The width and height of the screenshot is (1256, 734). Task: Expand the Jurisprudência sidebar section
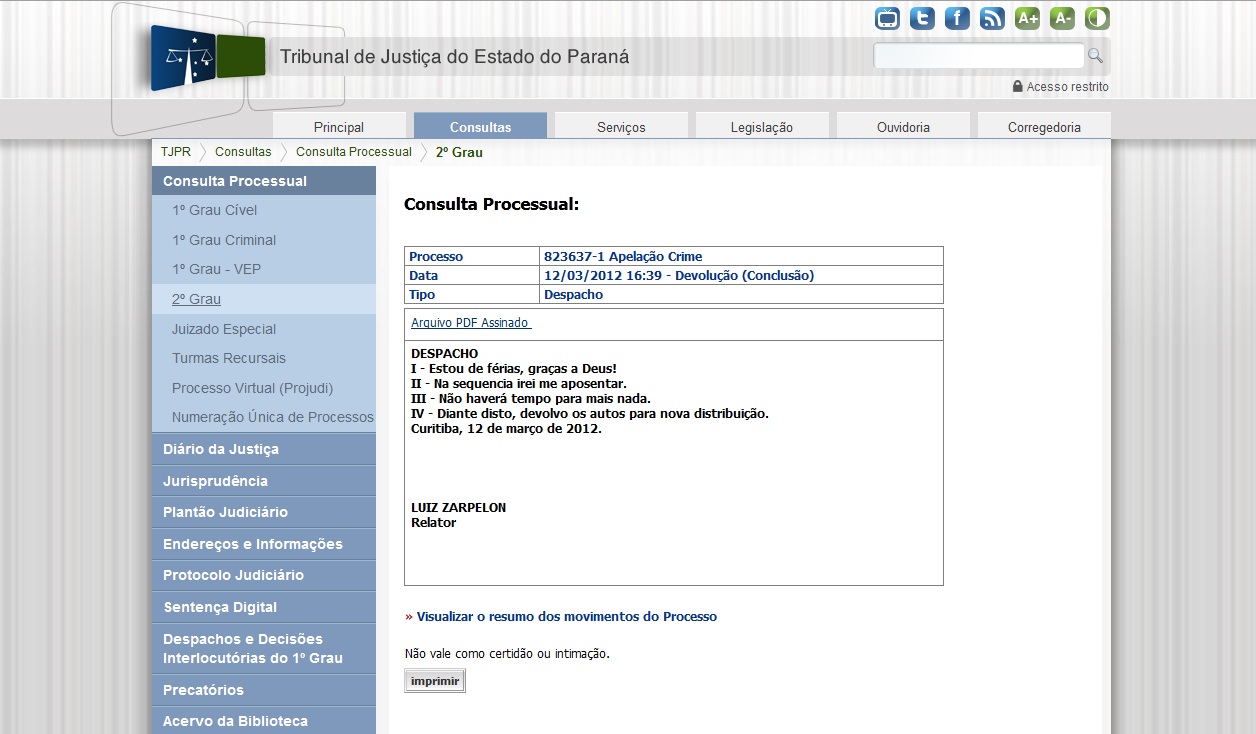coord(215,481)
